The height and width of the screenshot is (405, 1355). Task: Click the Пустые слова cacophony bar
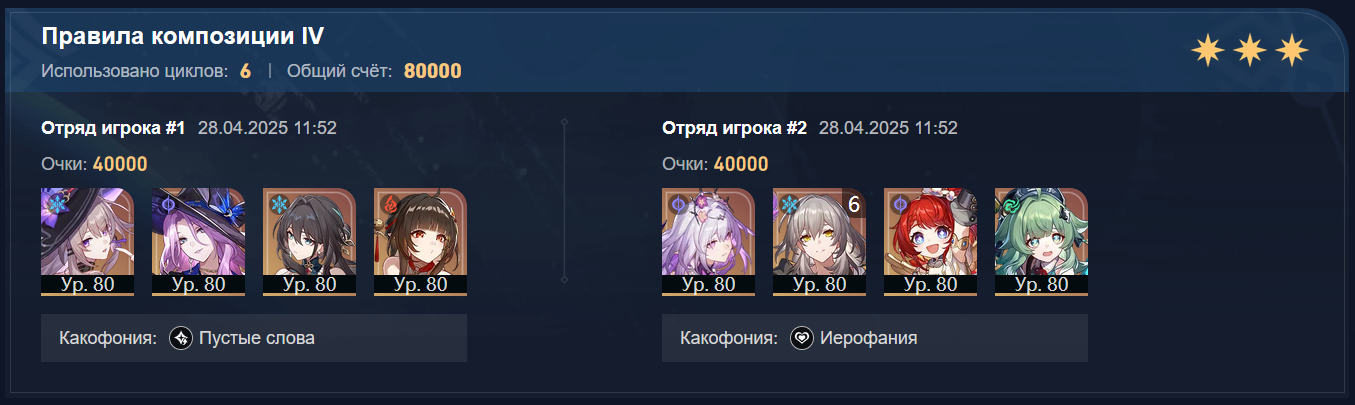(x=254, y=338)
